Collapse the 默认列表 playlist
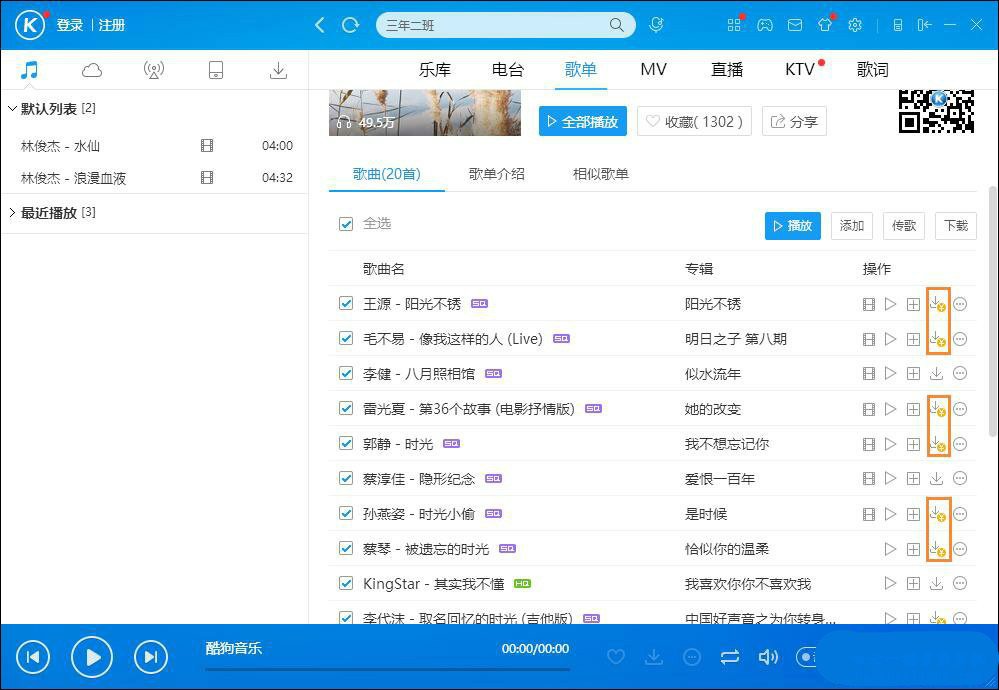 tap(12, 108)
